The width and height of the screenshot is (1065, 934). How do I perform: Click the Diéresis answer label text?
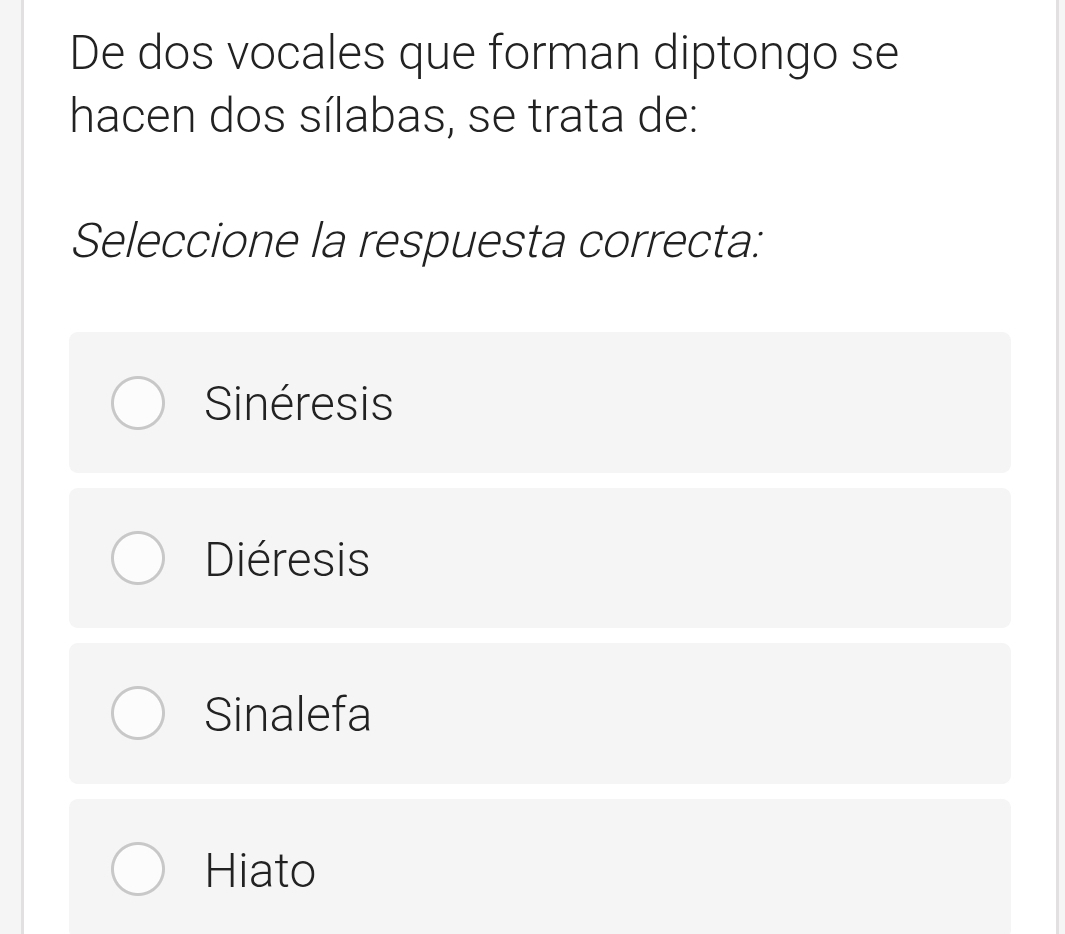287,559
